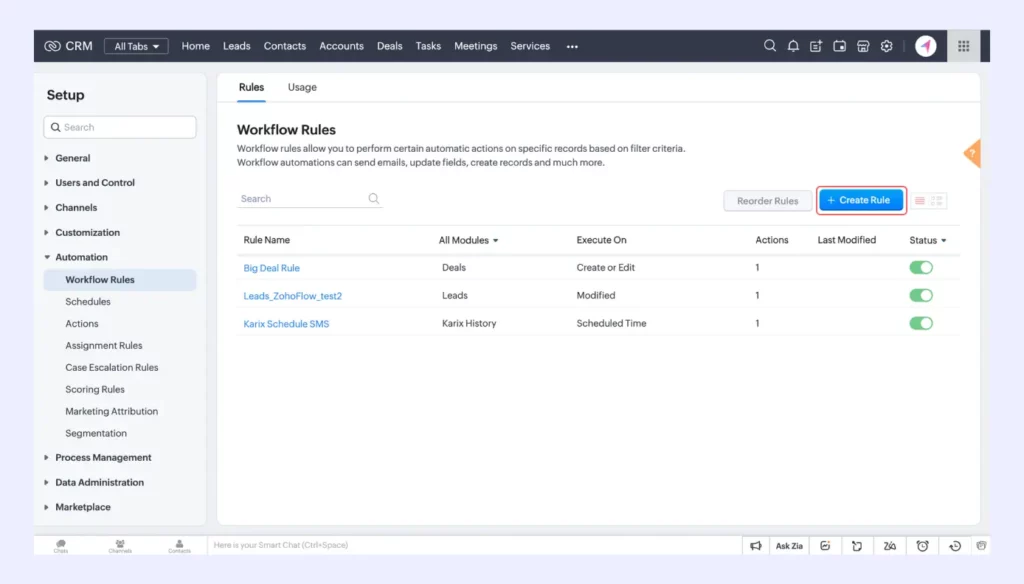Click the Create Rule button
1024x584 pixels.
coord(861,200)
